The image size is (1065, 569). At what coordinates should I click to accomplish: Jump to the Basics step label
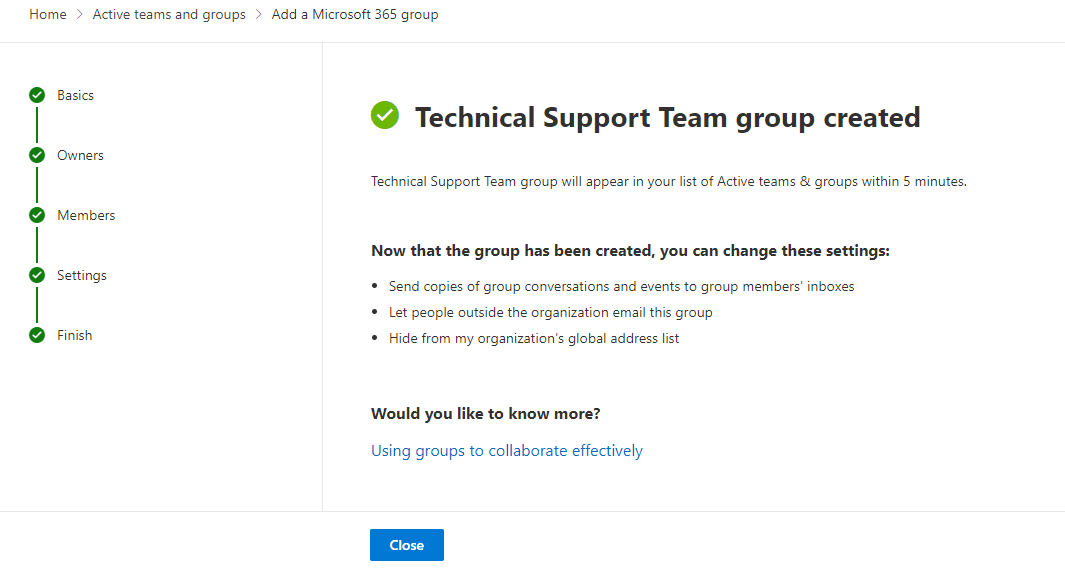tap(75, 95)
